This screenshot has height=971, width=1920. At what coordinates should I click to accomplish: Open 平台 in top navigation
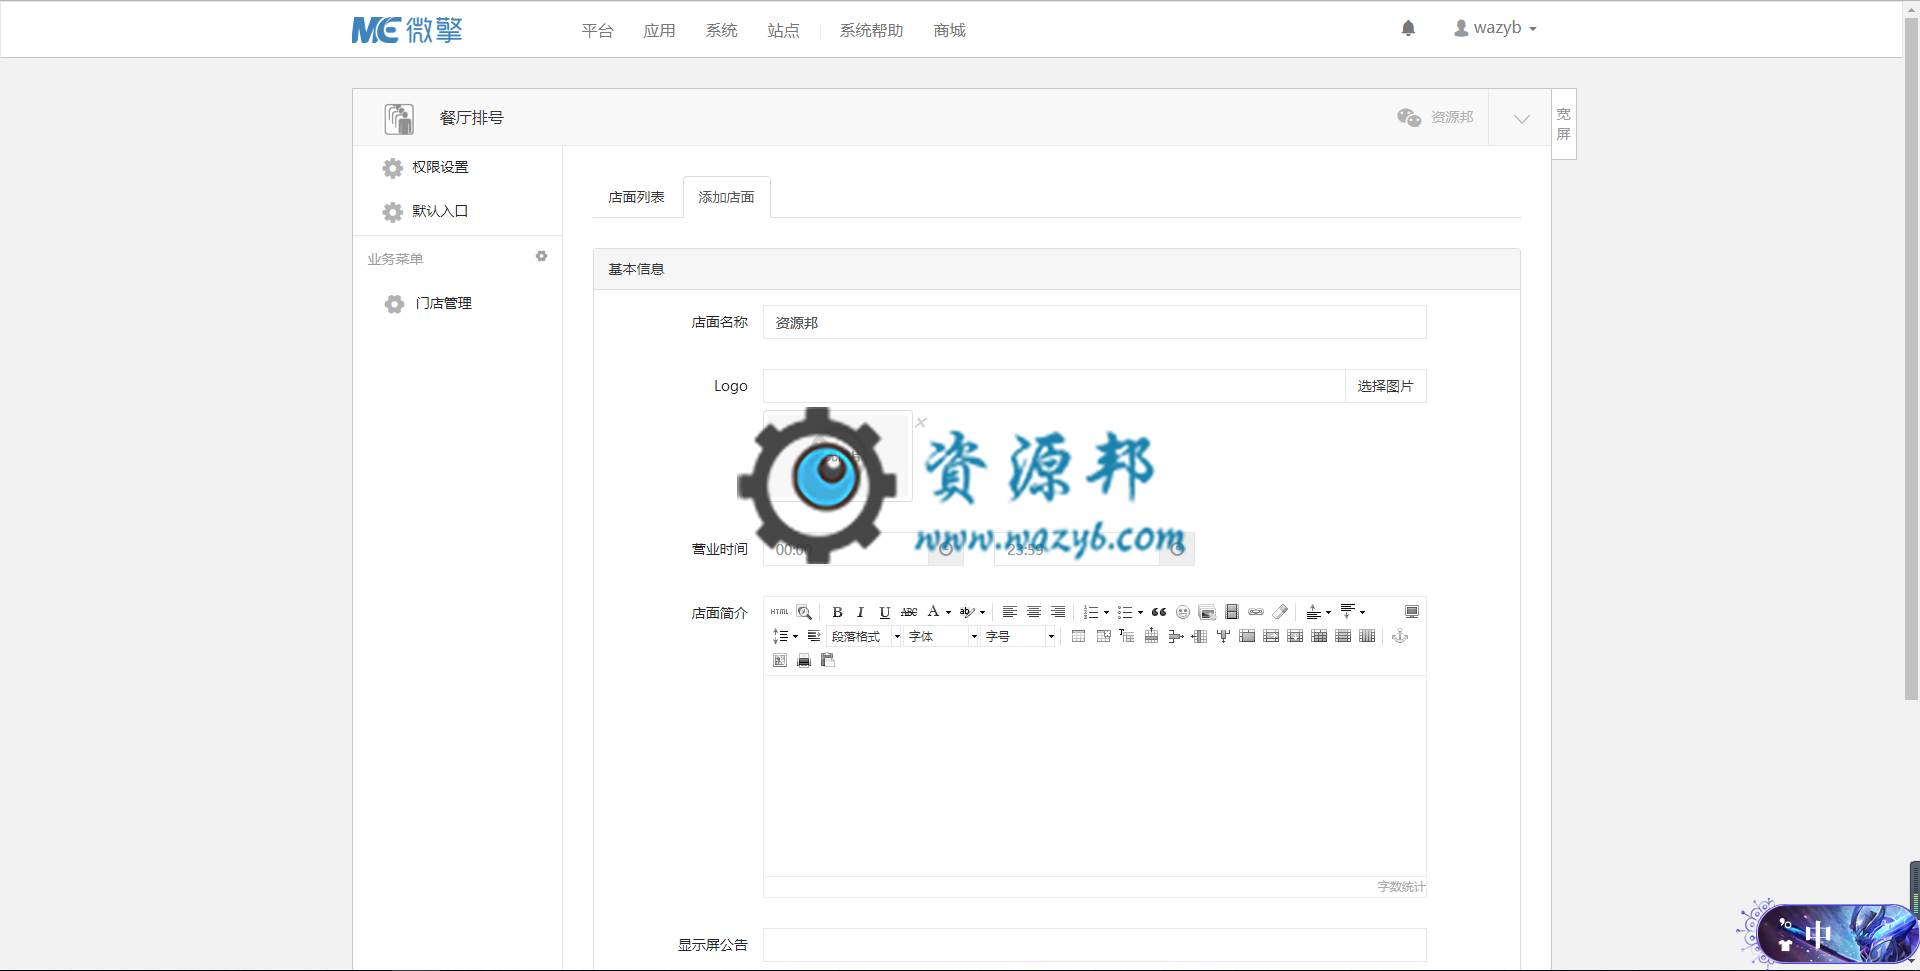[x=597, y=31]
